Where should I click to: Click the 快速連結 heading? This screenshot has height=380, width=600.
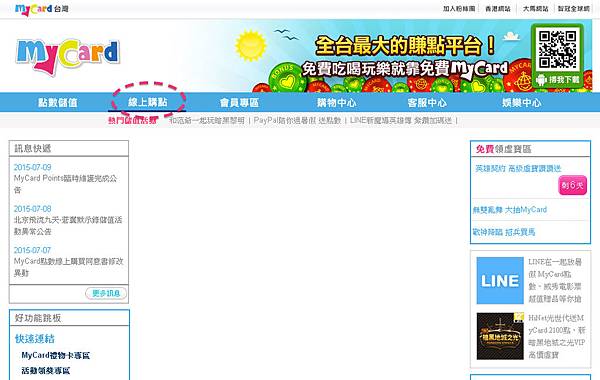coord(35,339)
